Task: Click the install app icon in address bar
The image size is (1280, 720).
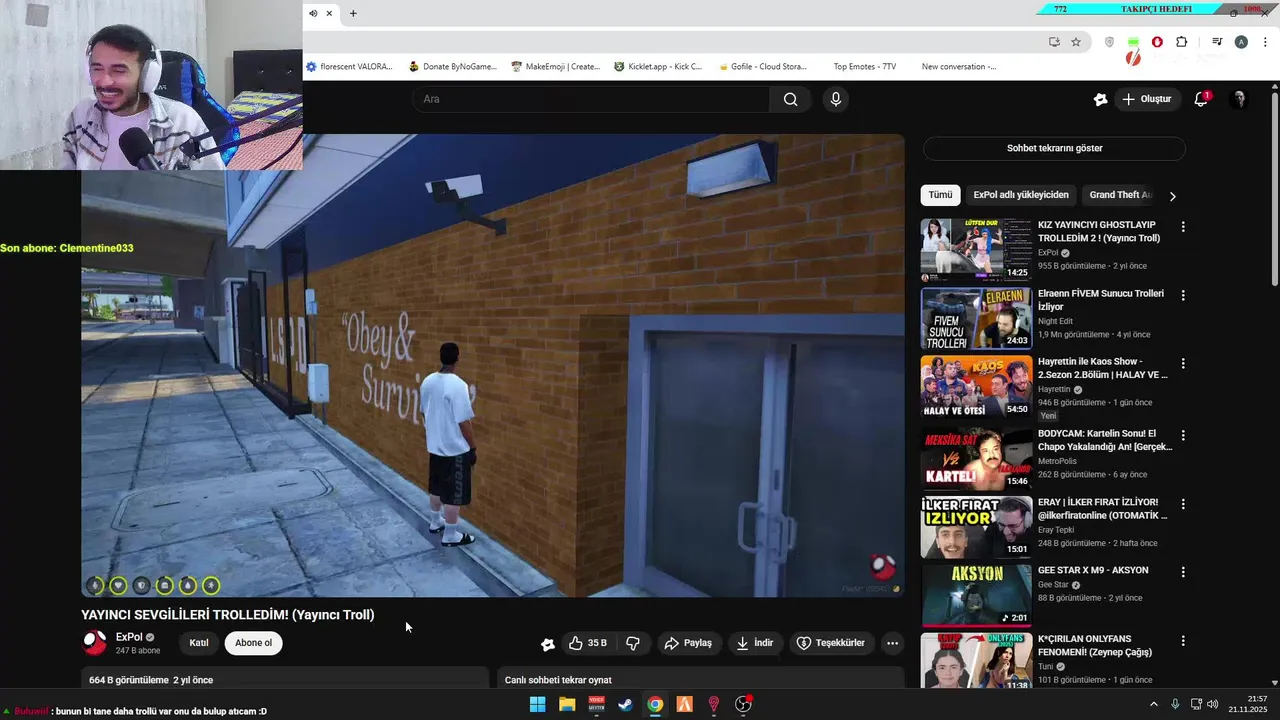Action: point(1054,42)
